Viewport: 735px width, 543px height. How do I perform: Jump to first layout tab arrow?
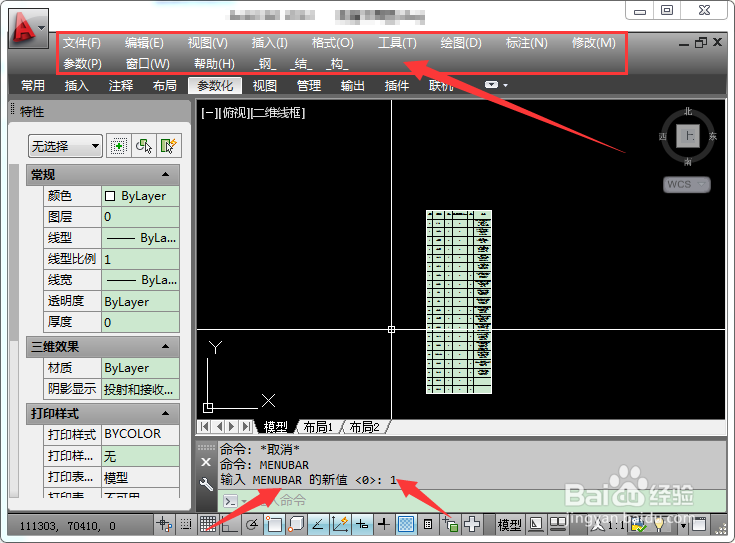click(x=204, y=427)
